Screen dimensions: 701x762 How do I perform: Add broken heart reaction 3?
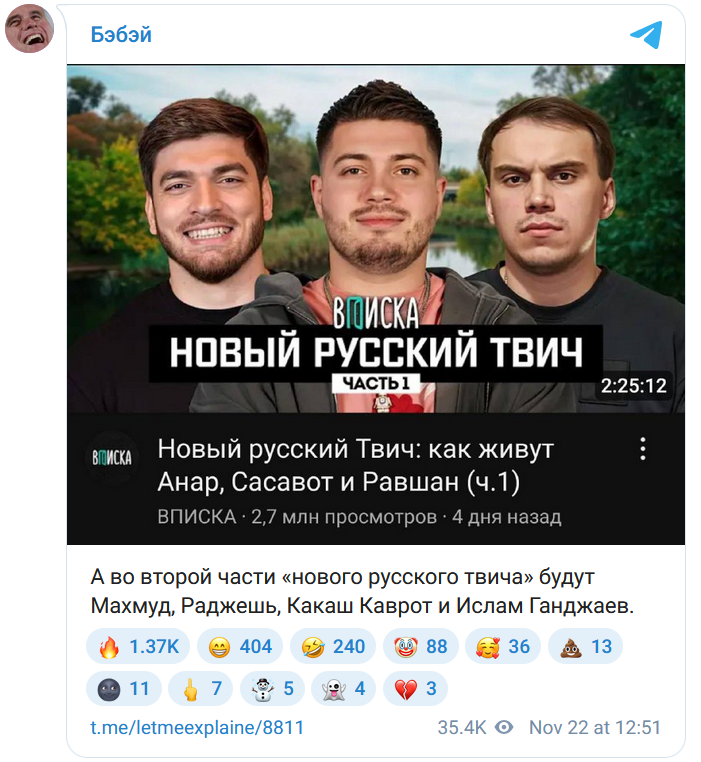(415, 689)
